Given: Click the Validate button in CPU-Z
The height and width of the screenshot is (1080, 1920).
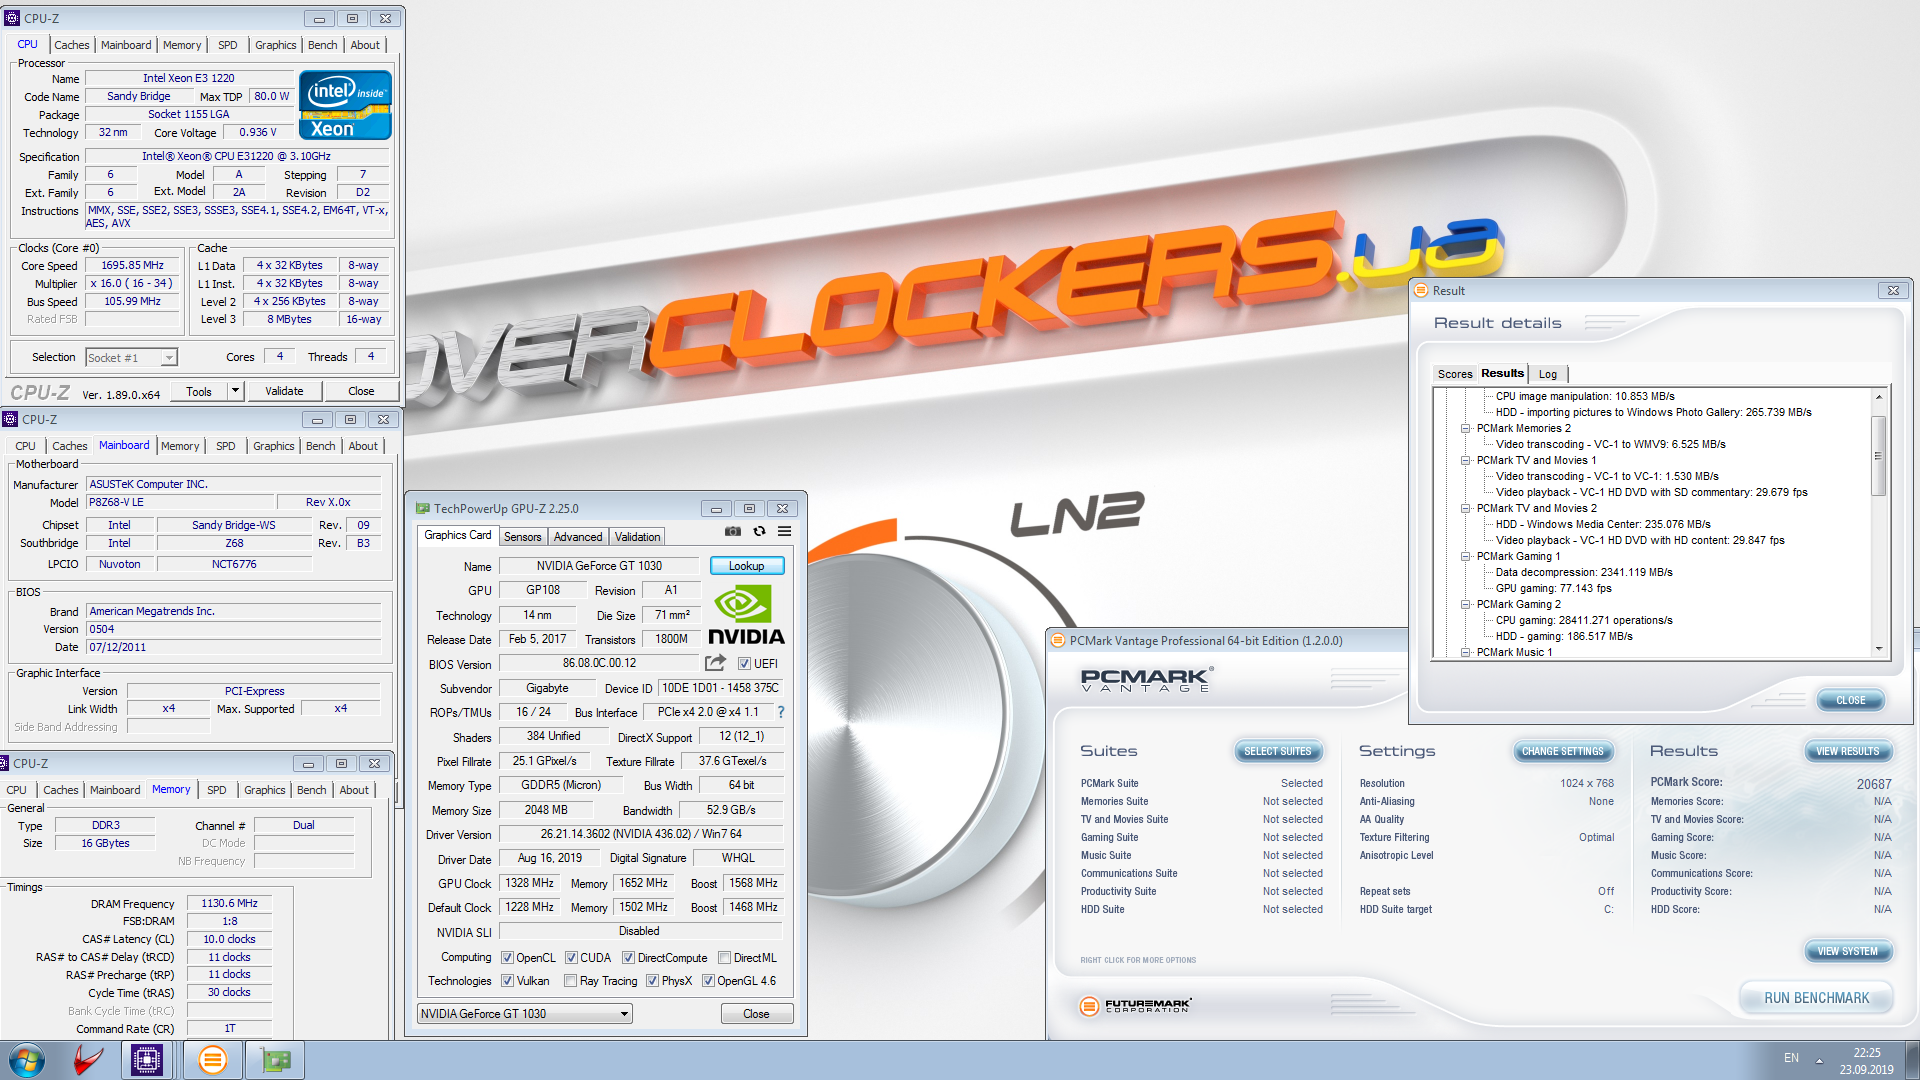Looking at the screenshot, I should tap(284, 391).
